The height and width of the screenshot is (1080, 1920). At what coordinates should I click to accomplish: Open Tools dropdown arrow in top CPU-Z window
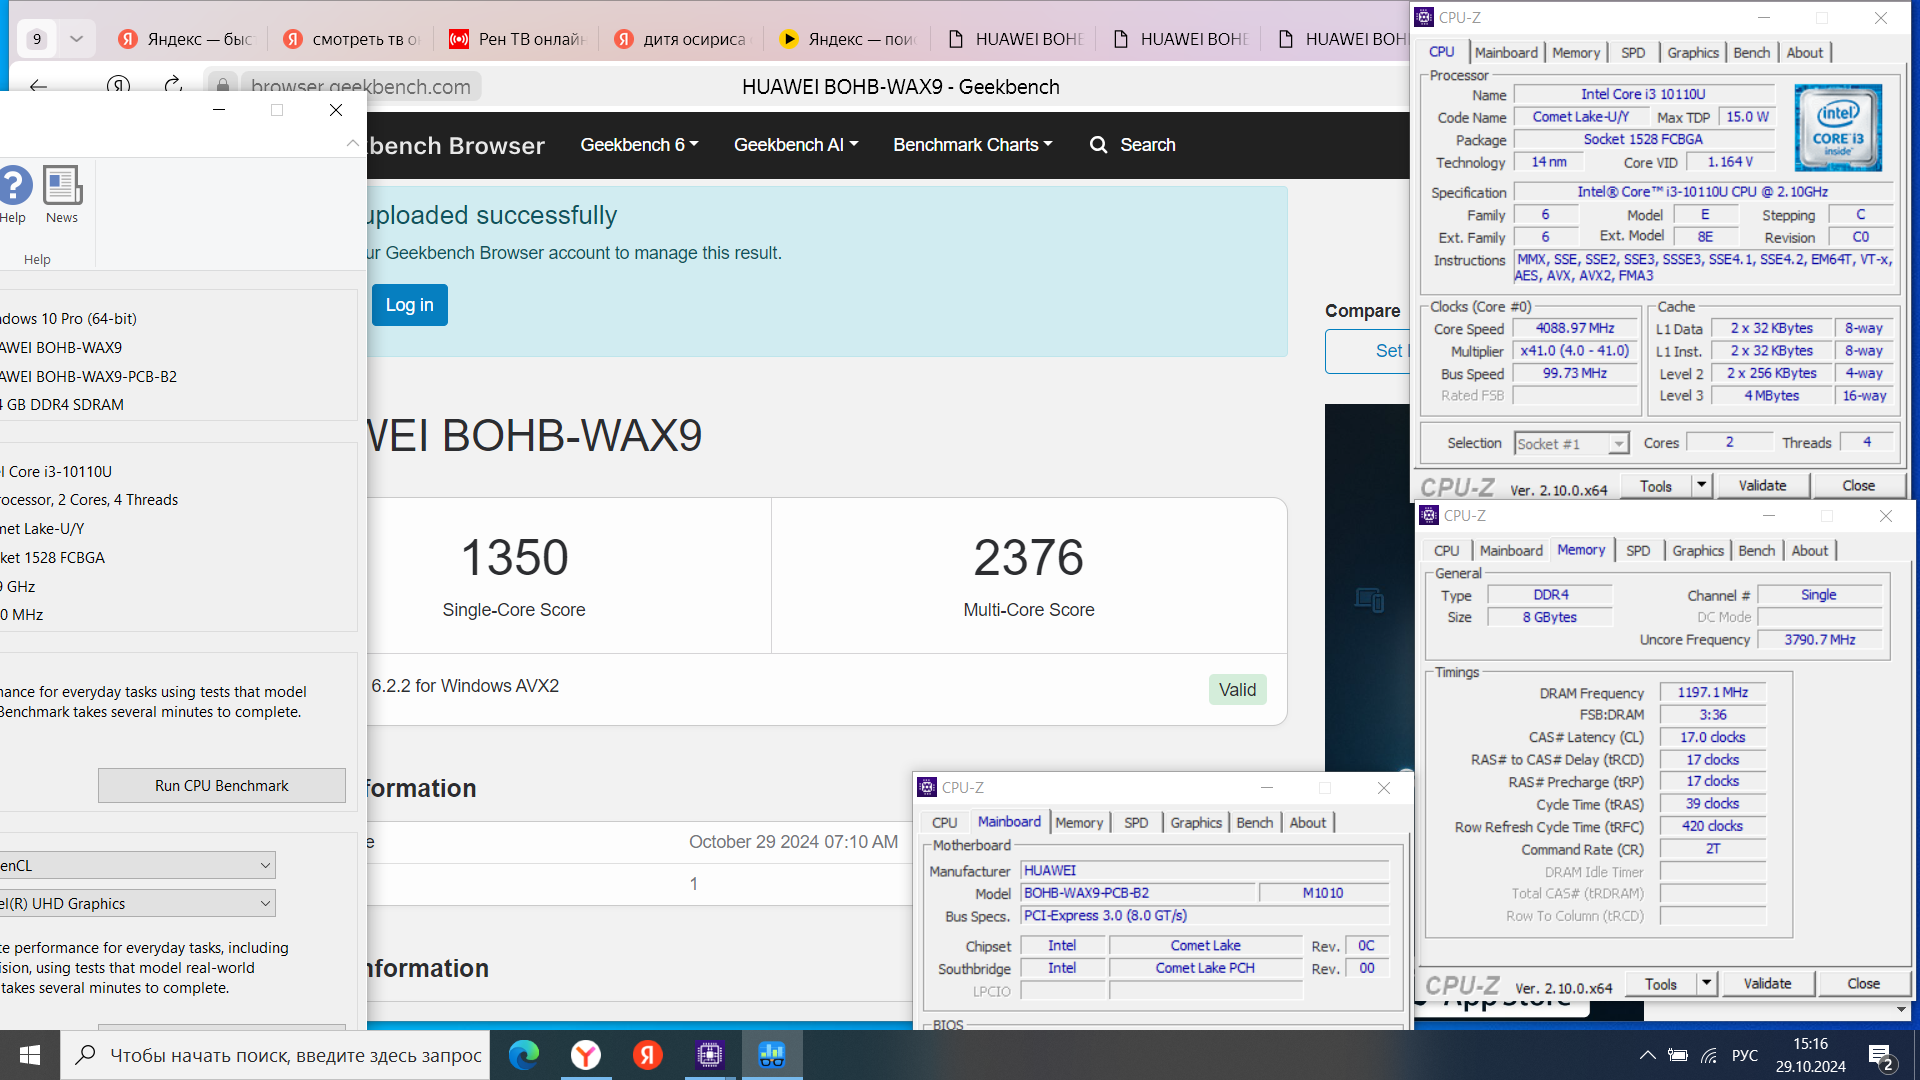pyautogui.click(x=1701, y=486)
